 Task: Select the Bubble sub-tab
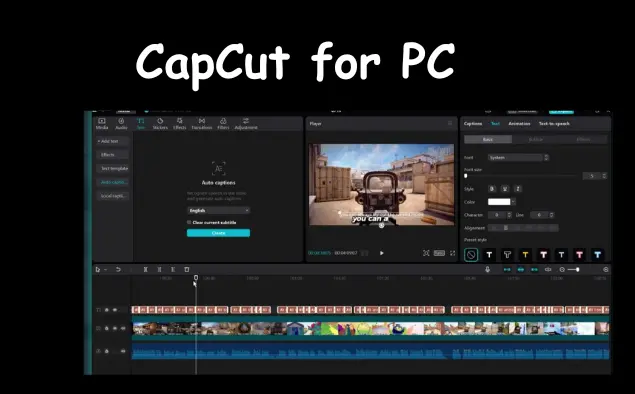click(x=536, y=139)
